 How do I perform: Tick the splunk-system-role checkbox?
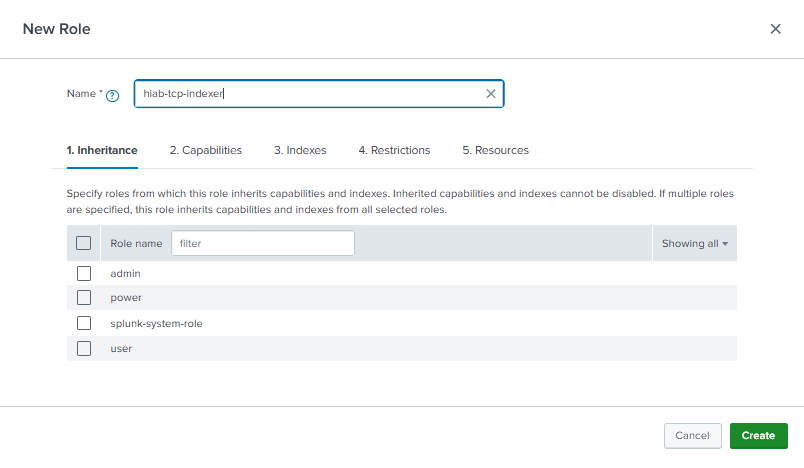click(84, 323)
